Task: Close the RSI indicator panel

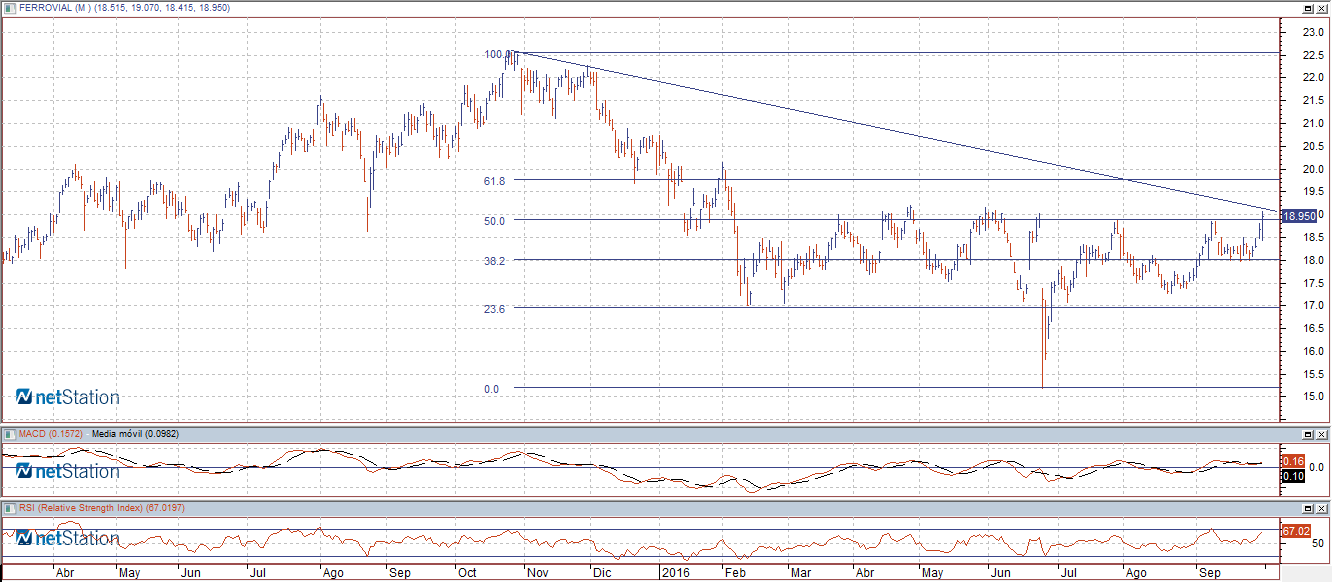Action: (1322, 509)
